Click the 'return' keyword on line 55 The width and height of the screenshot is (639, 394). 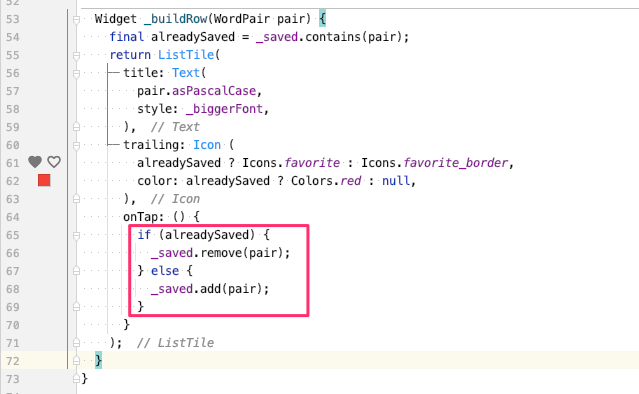130,55
